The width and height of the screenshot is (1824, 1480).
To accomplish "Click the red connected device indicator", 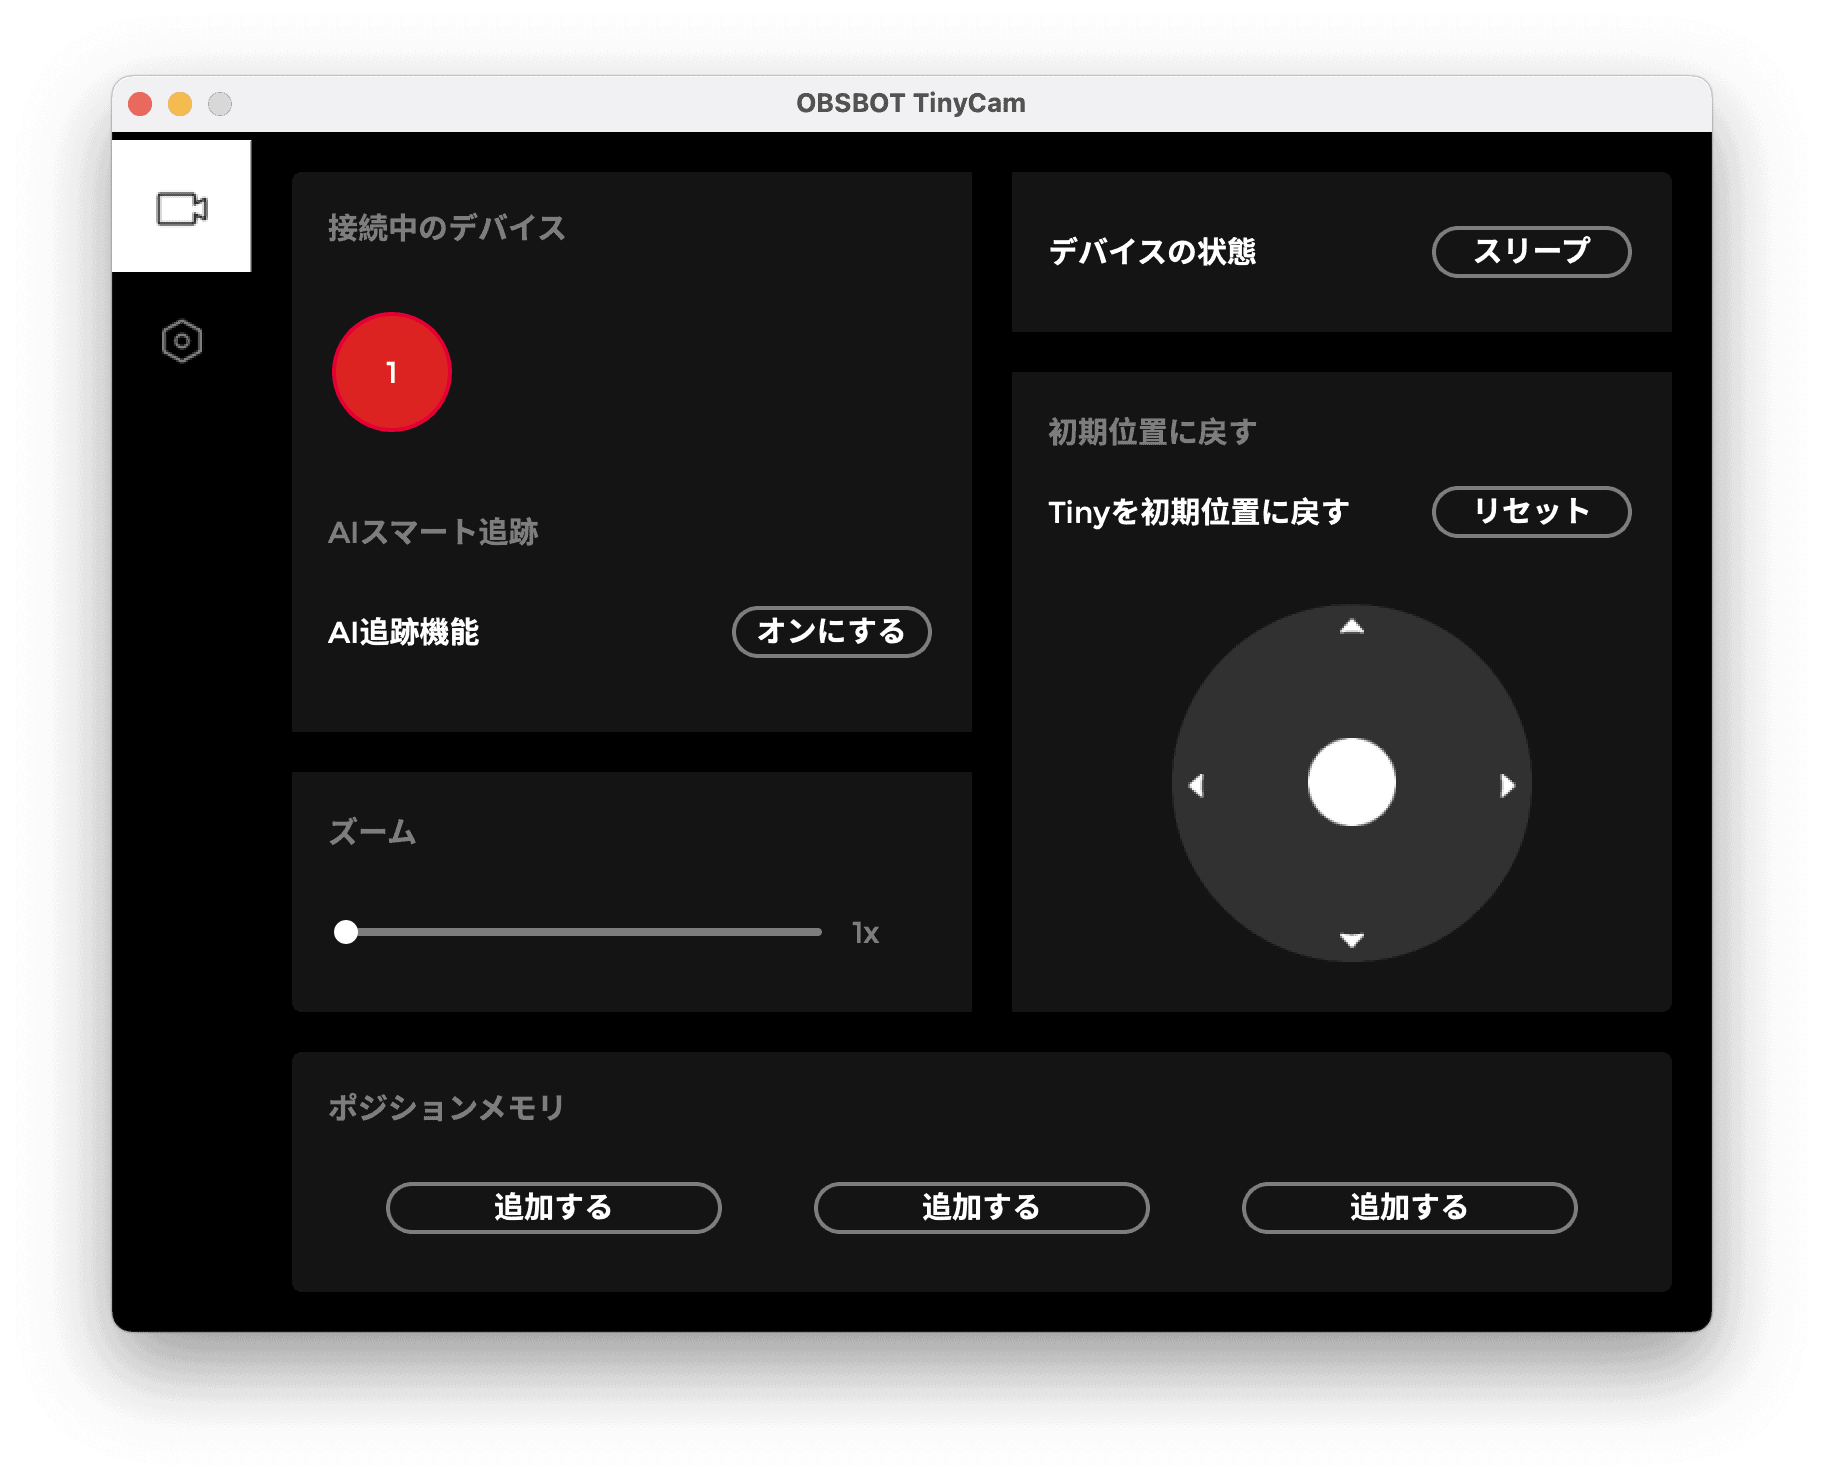I will point(391,371).
